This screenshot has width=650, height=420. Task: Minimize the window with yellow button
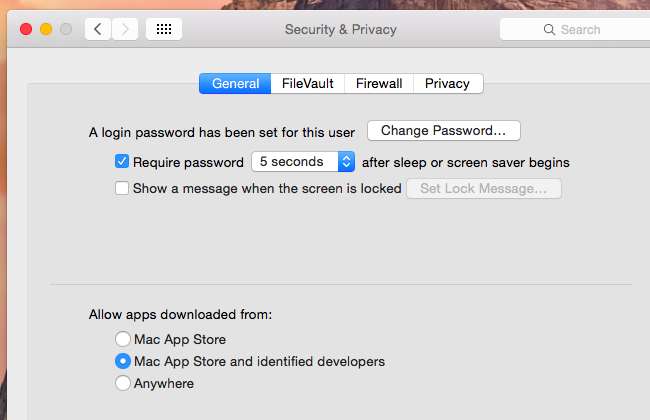coord(46,30)
